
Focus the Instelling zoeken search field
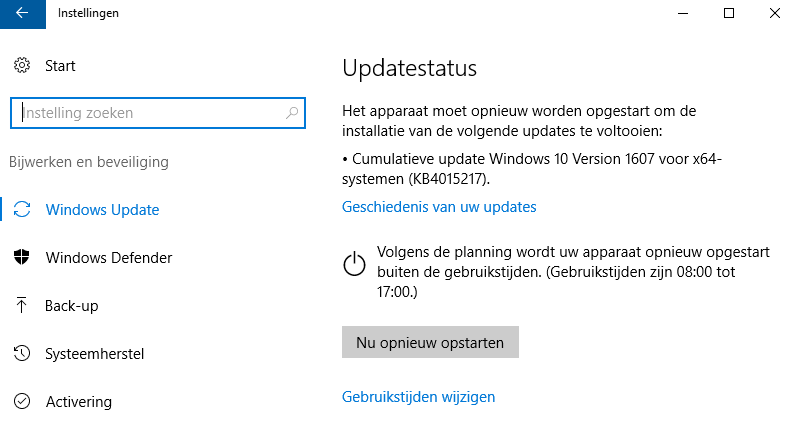click(150, 113)
